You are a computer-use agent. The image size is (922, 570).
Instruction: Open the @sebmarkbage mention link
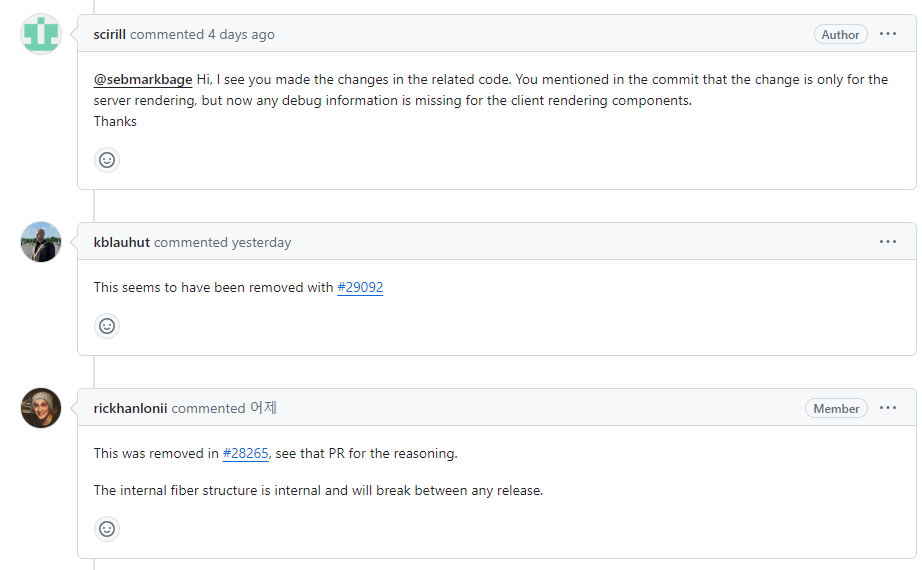click(x=143, y=79)
